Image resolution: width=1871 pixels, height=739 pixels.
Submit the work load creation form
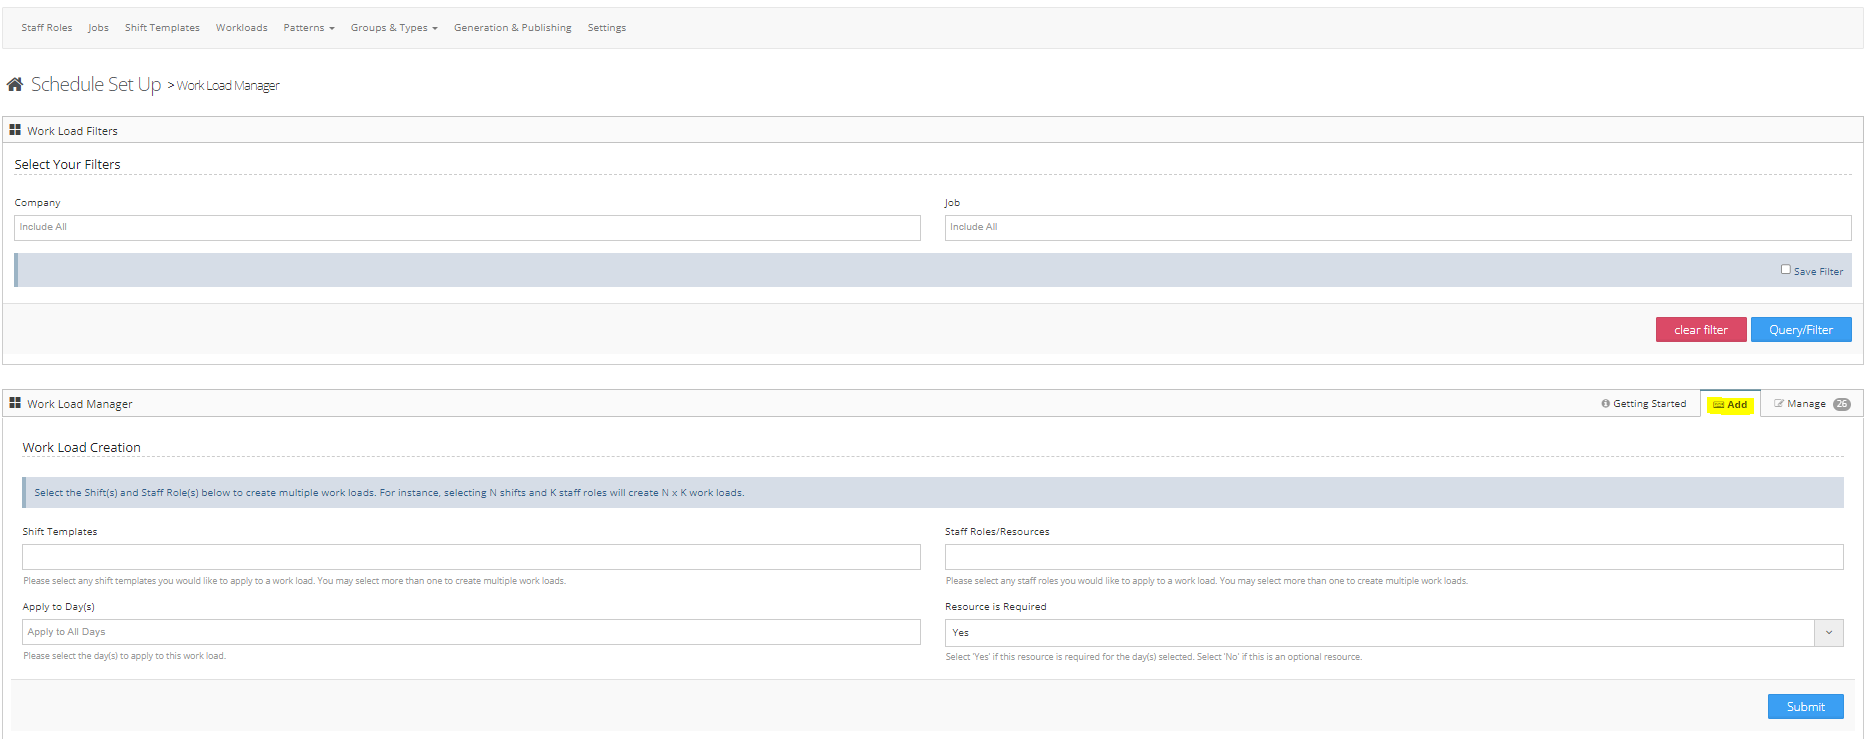(x=1805, y=707)
